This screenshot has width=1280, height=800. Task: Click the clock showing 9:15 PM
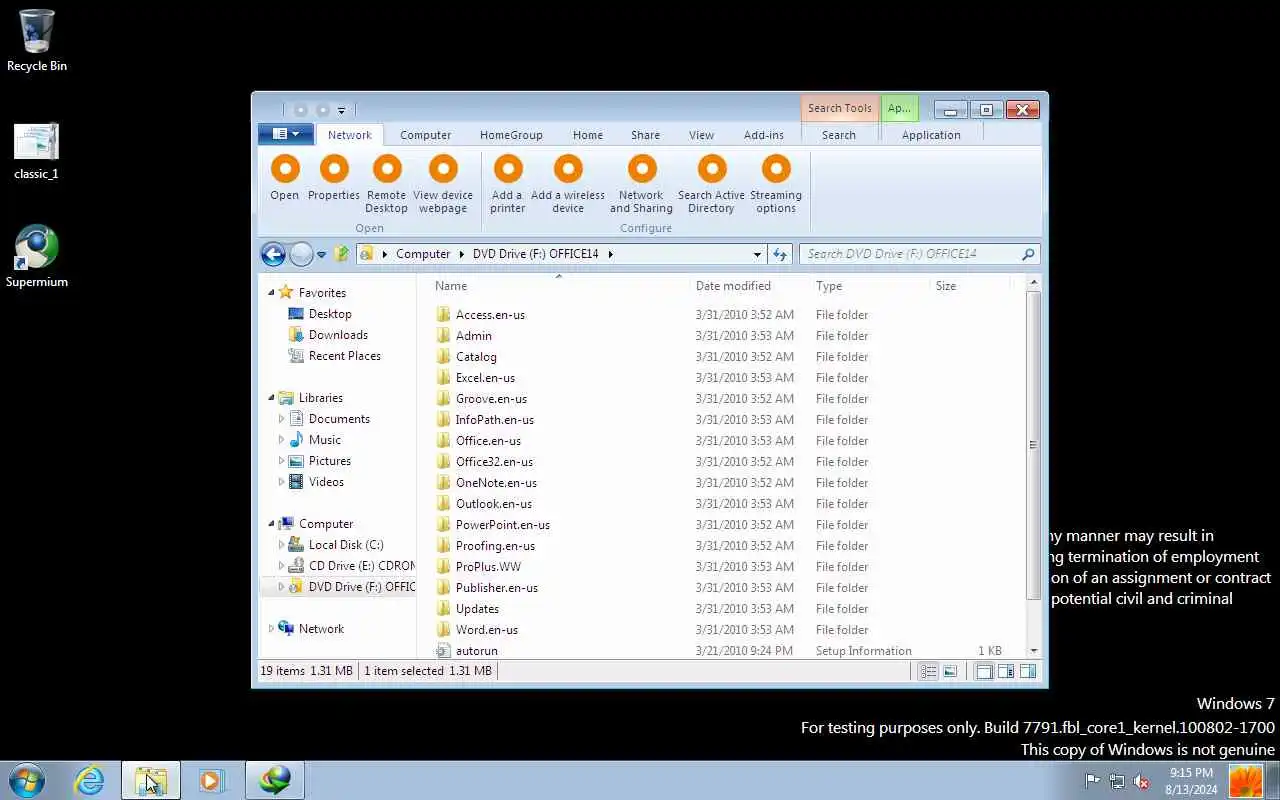tap(1191, 773)
